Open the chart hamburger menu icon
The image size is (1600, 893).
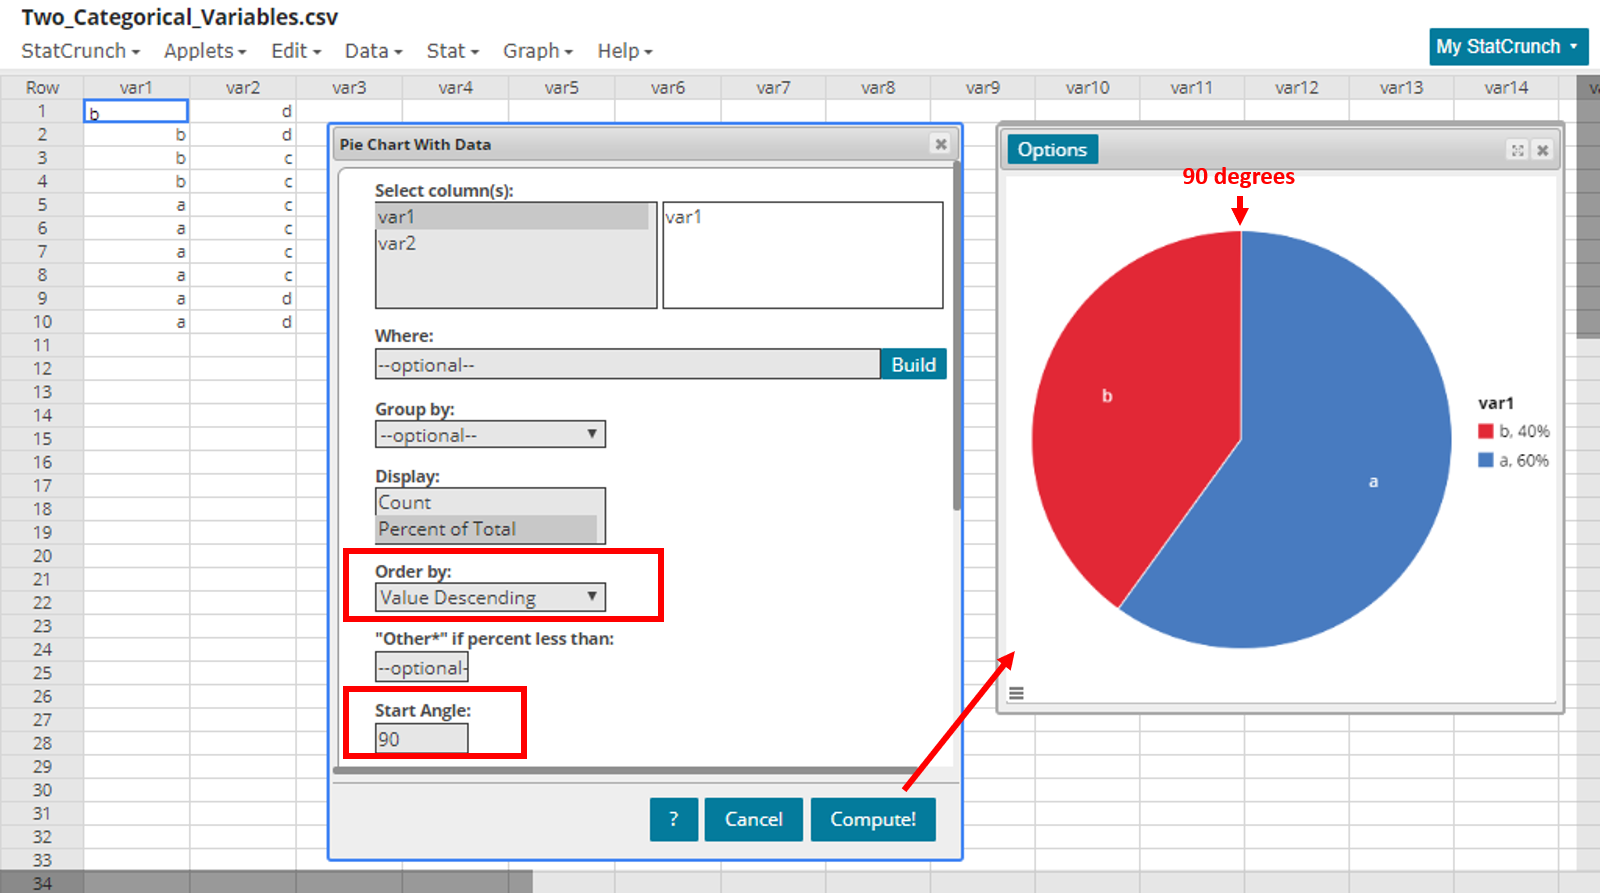pyautogui.click(x=1016, y=693)
